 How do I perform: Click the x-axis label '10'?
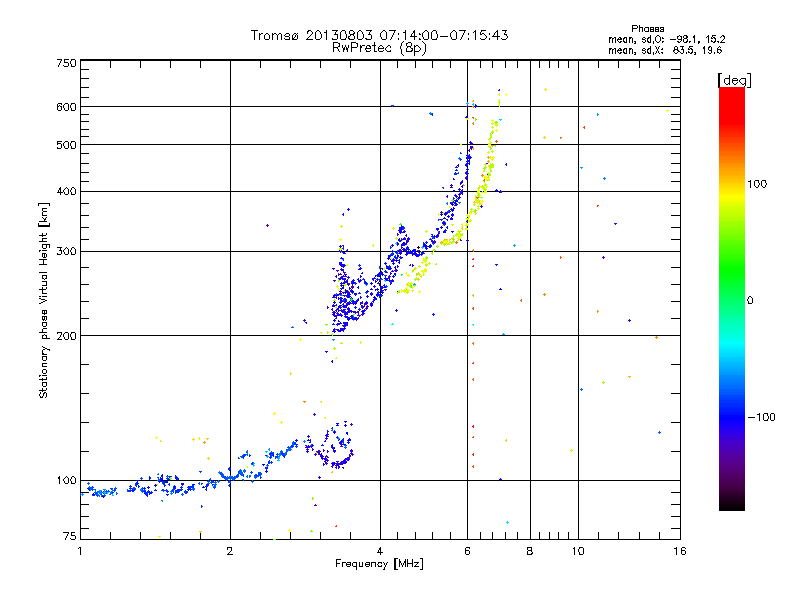578,551
